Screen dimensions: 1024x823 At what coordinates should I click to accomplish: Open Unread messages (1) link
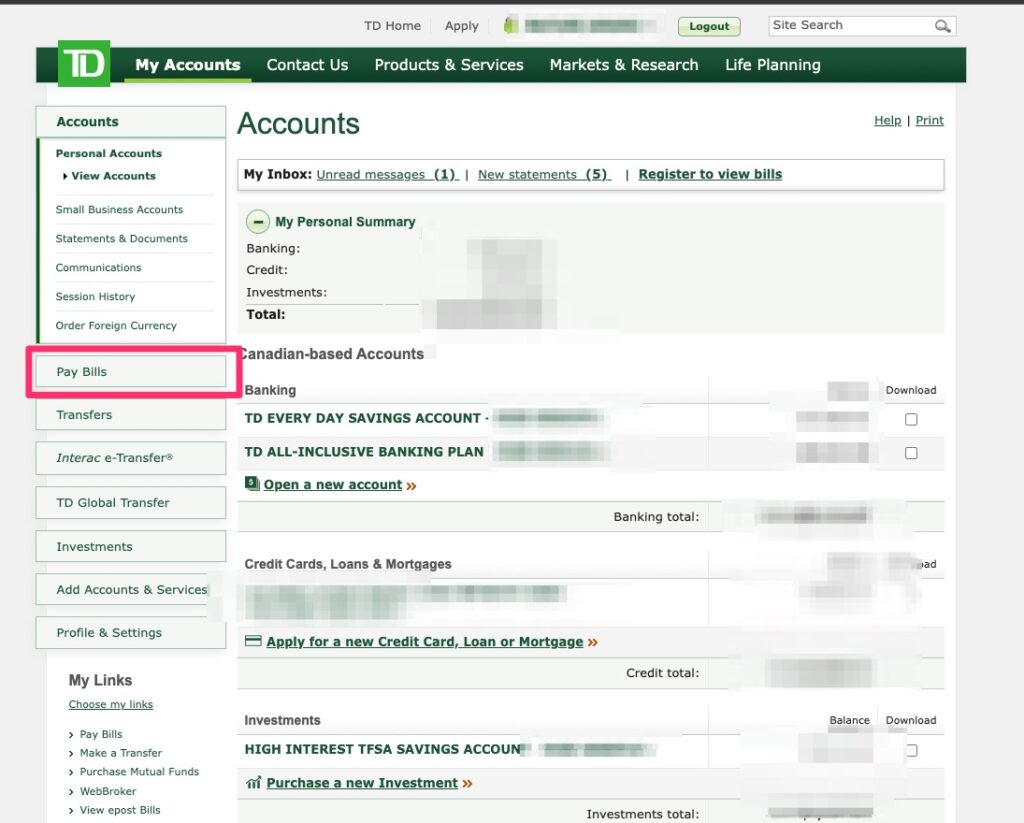[x=387, y=174]
